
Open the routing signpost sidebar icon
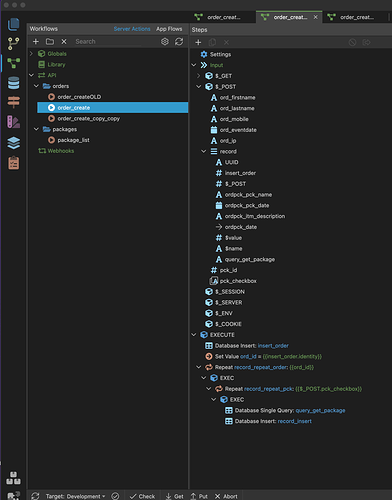(x=14, y=102)
